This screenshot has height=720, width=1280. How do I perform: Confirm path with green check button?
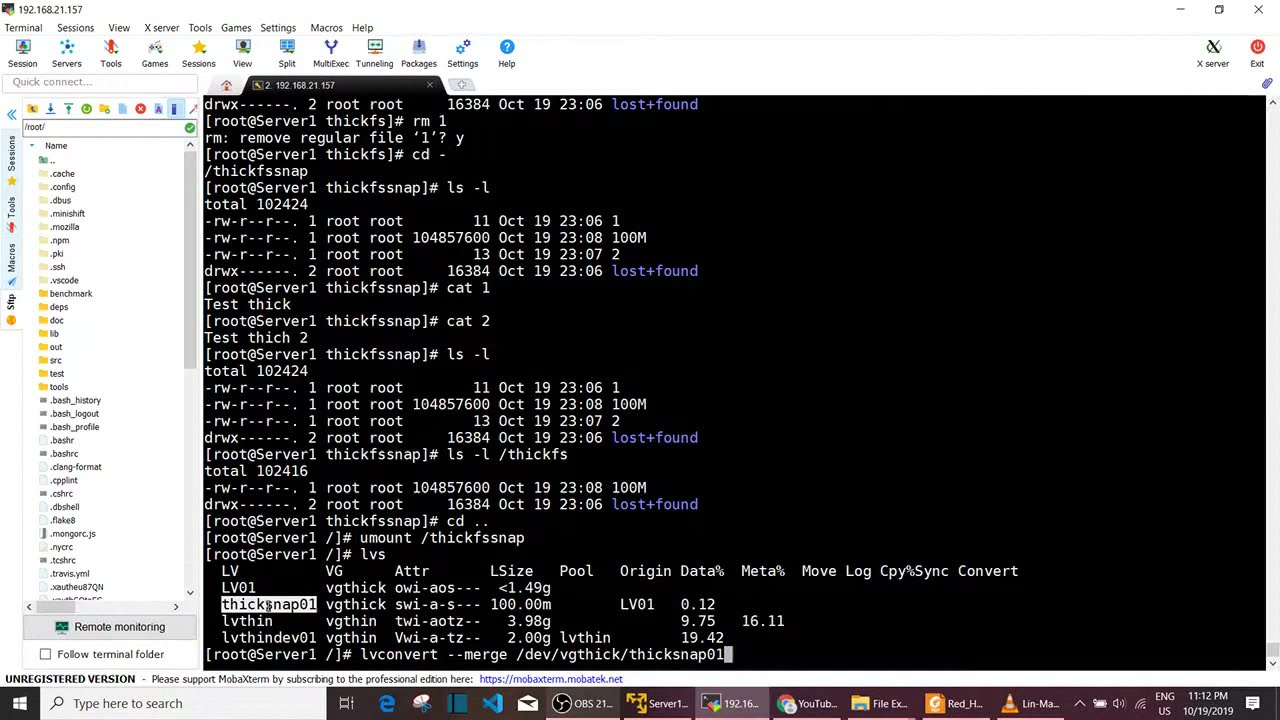190,128
